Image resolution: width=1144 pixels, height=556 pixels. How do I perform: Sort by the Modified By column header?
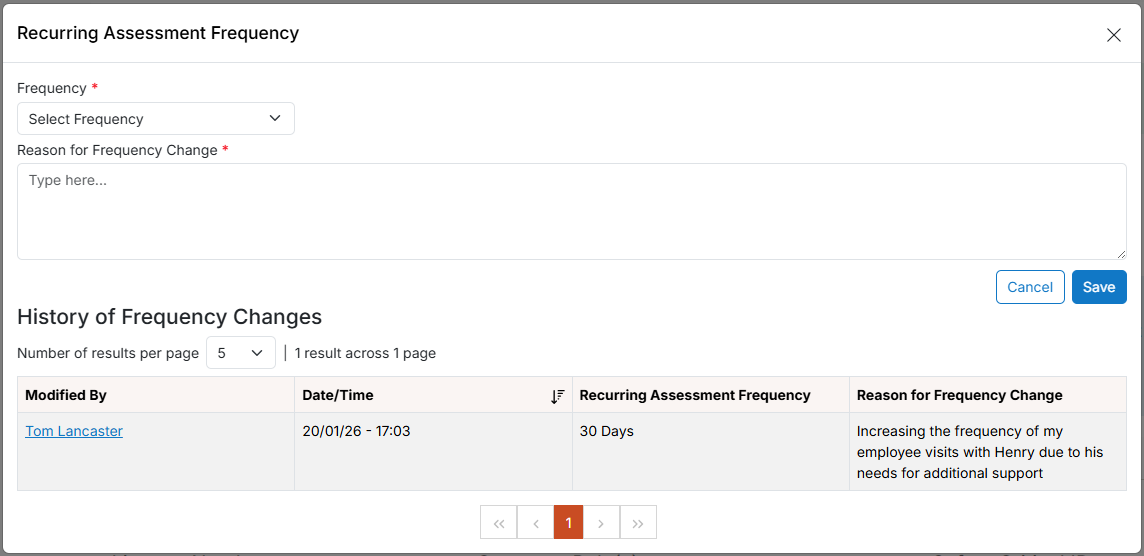pos(66,395)
